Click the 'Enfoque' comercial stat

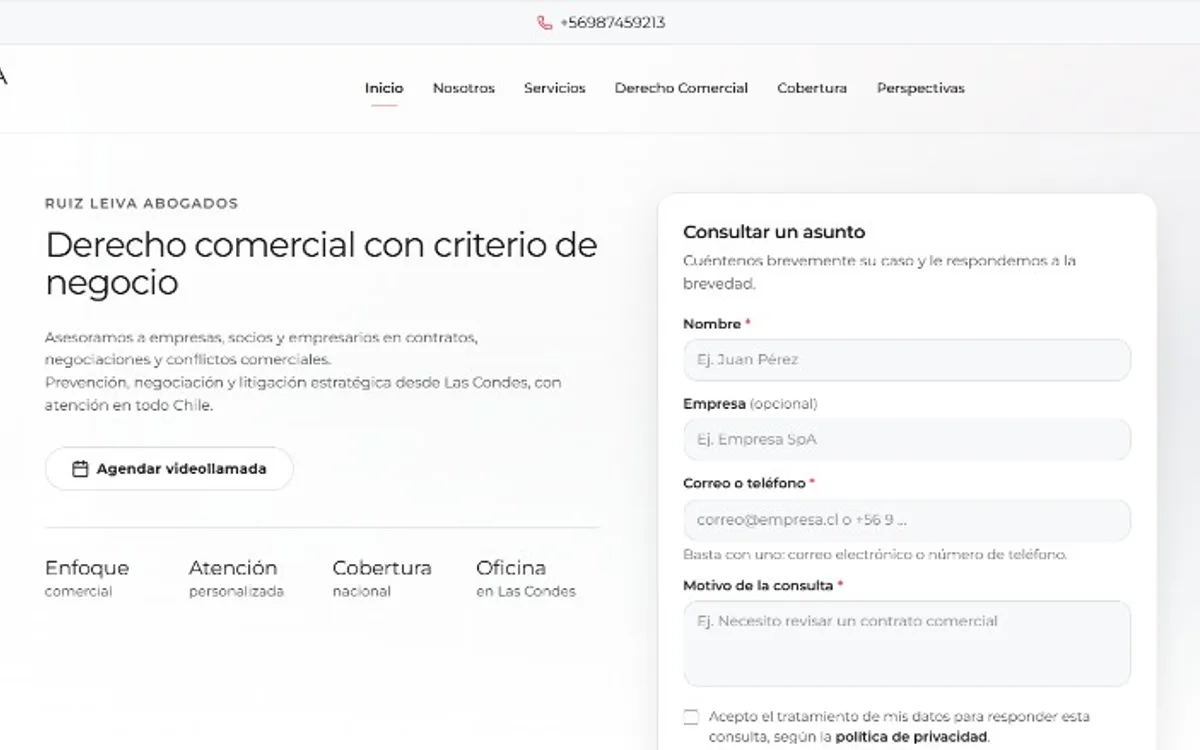(87, 577)
